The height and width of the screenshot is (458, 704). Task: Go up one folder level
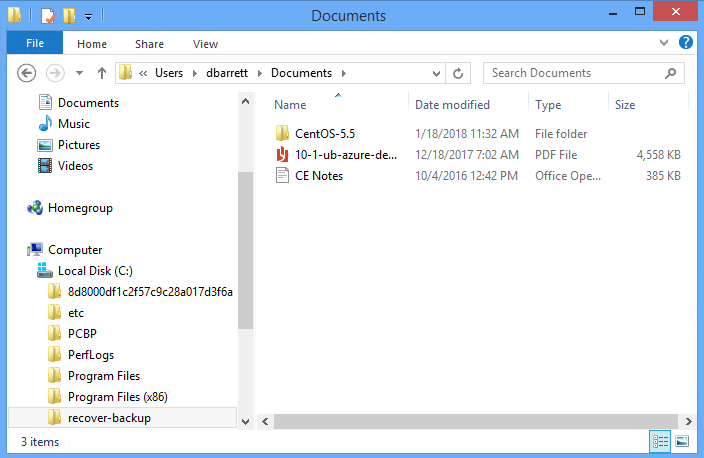point(102,73)
